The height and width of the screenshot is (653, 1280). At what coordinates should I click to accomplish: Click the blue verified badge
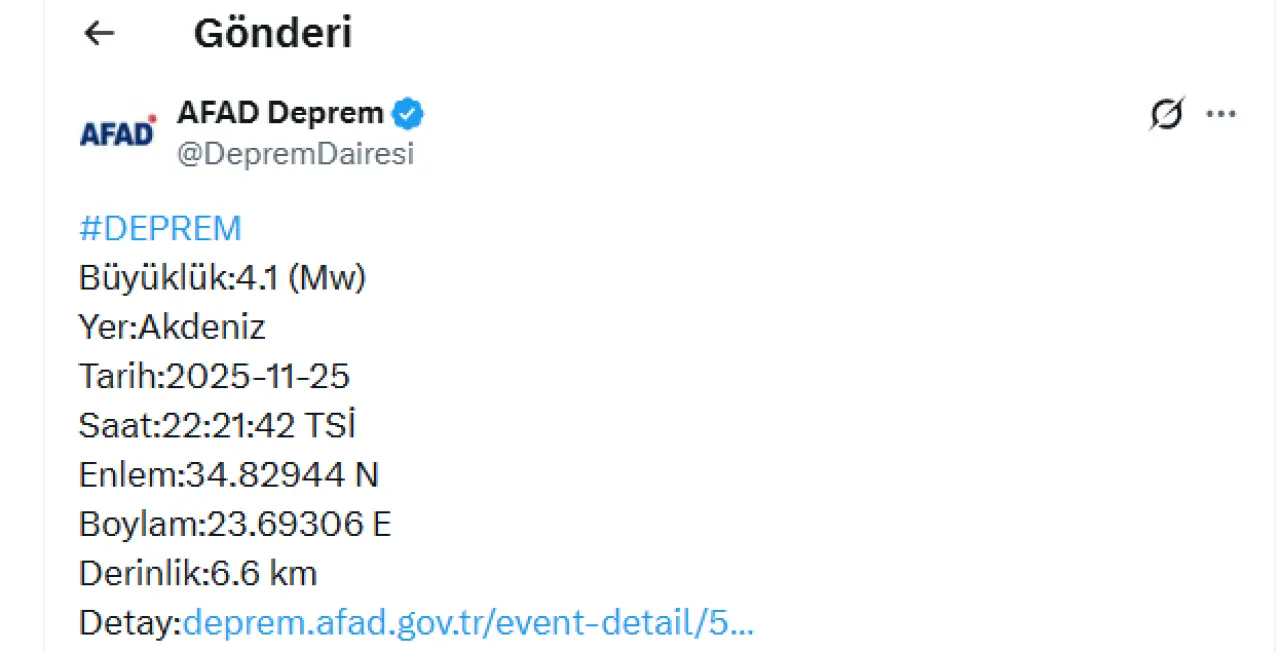(407, 114)
